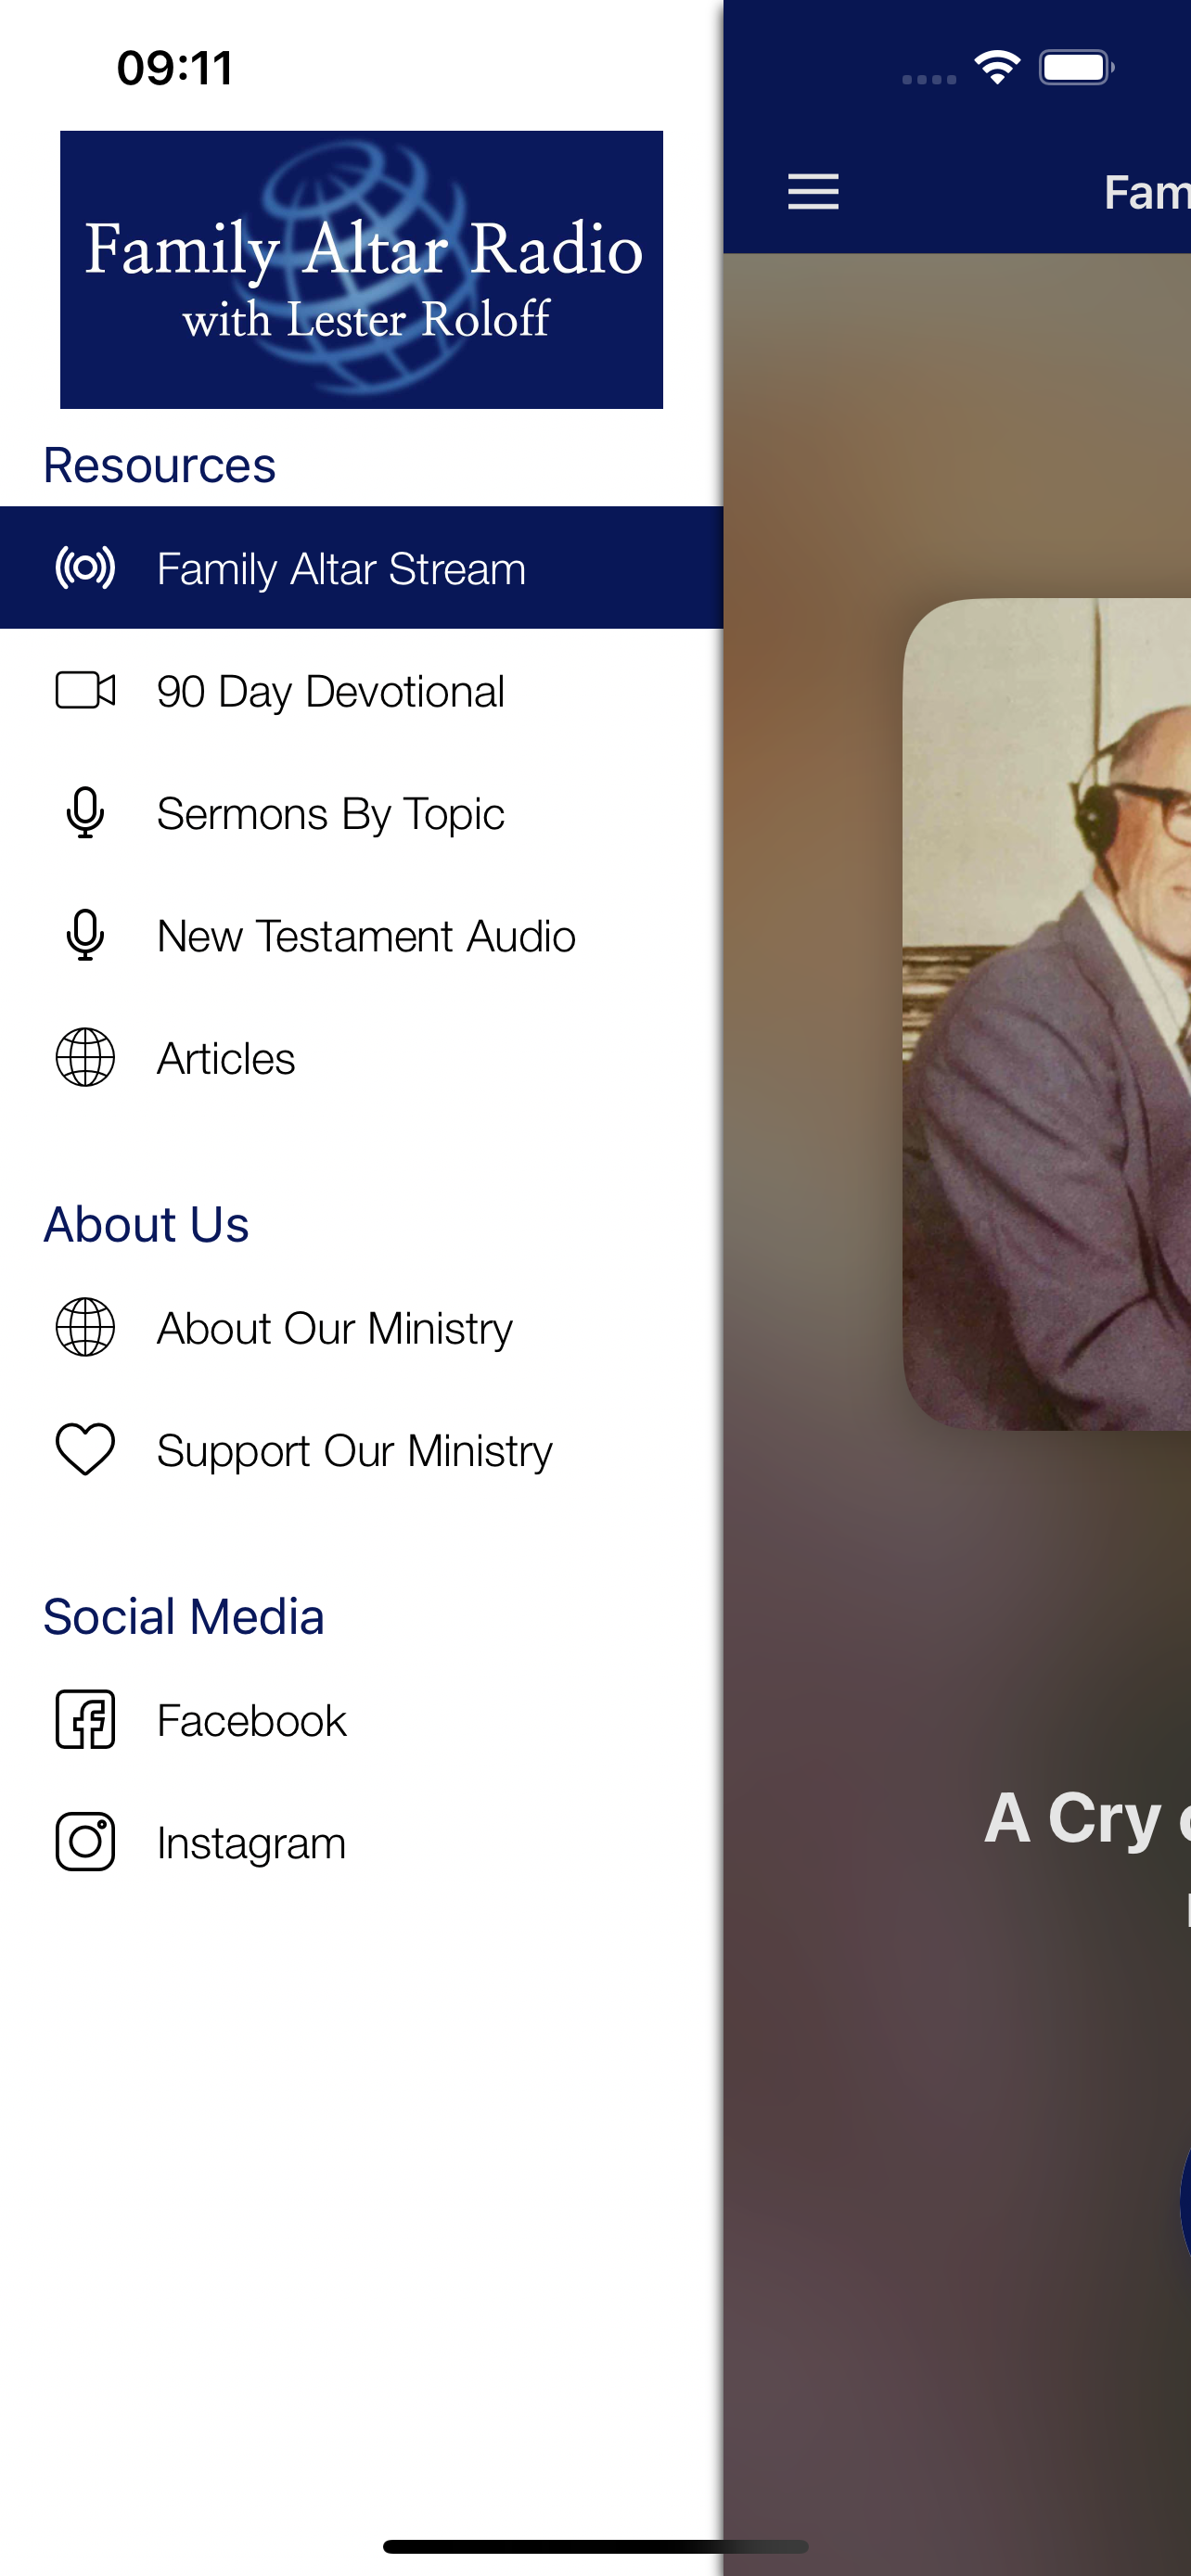Tap the video camera icon for Devotional

(x=85, y=690)
